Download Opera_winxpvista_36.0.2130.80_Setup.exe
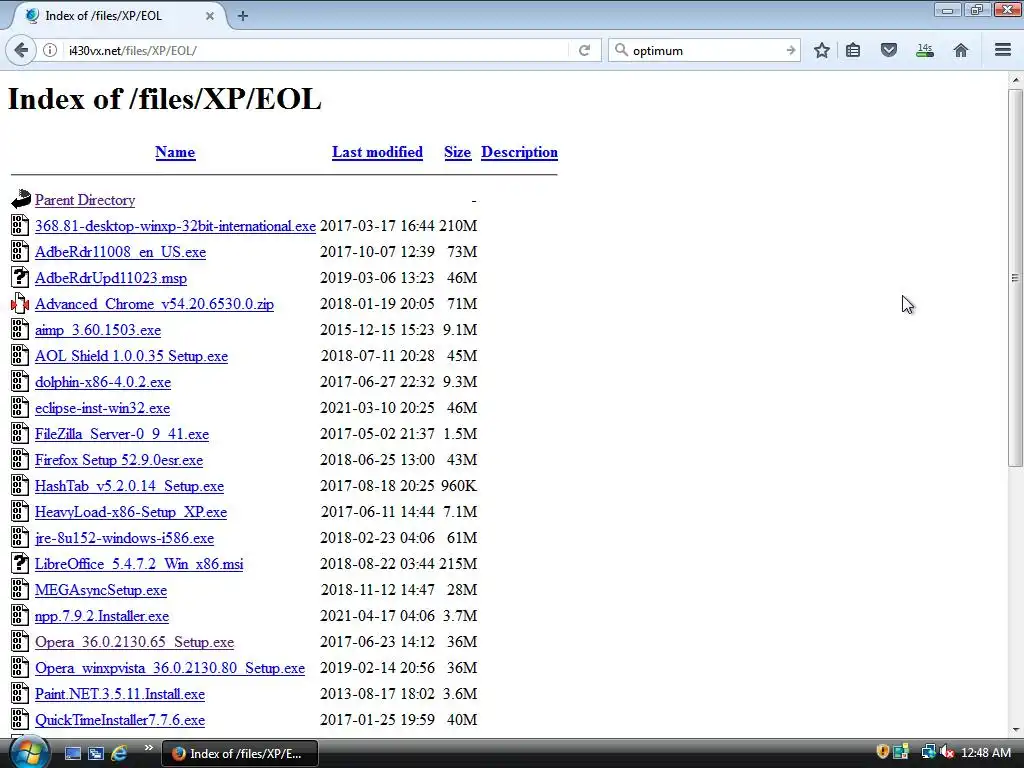This screenshot has width=1024, height=768. click(x=170, y=668)
